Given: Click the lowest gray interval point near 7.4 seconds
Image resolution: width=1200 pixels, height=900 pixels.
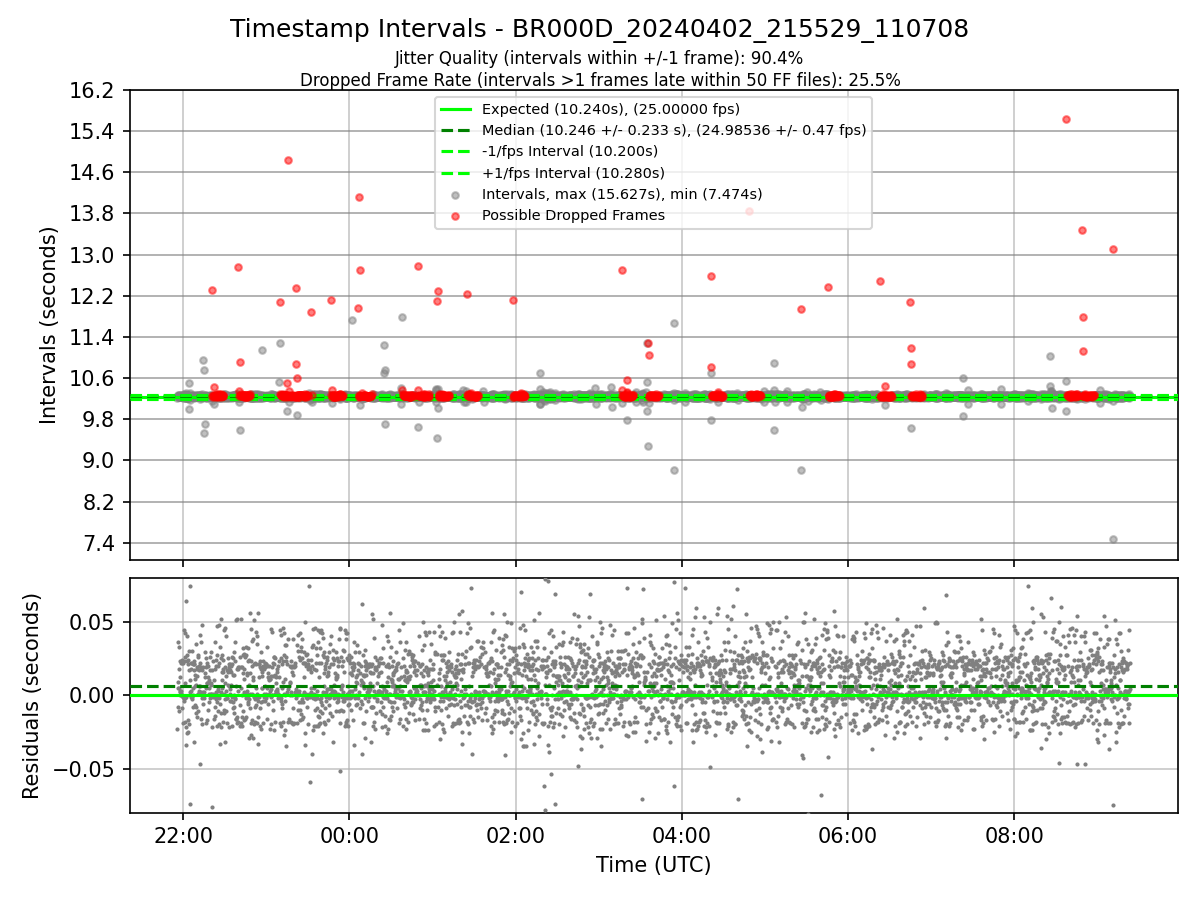Looking at the screenshot, I should pos(1113,539).
